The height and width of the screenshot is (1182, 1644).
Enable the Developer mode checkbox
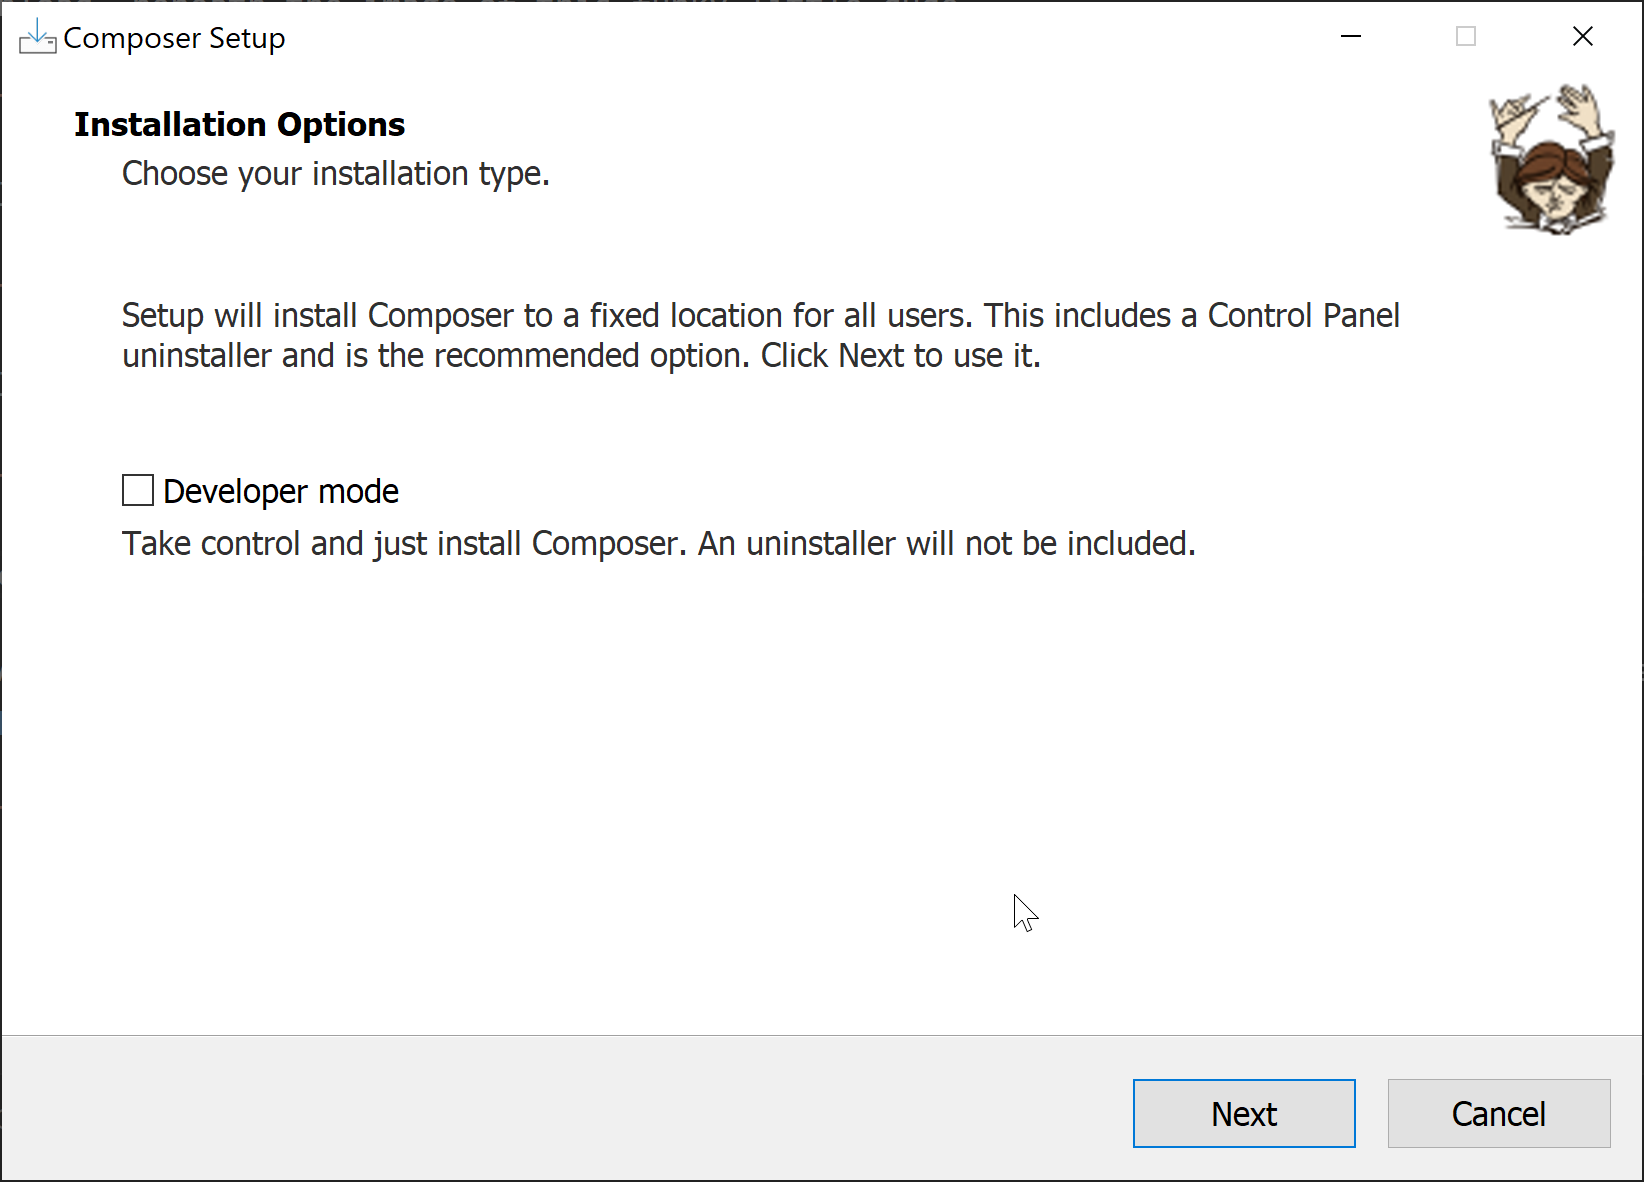pos(138,491)
